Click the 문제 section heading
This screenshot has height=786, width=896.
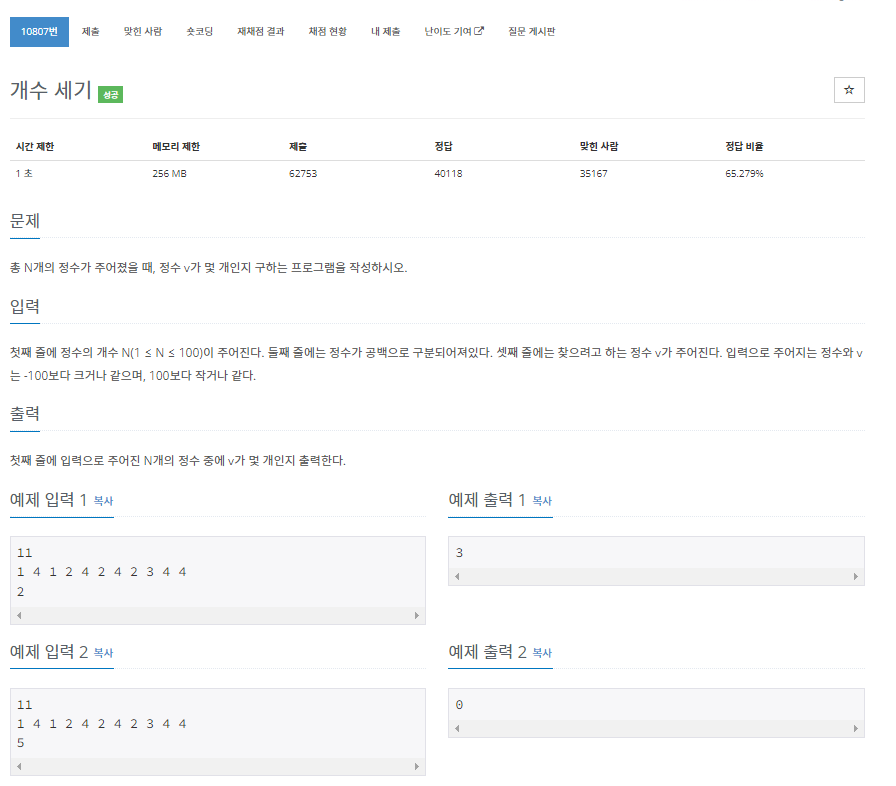pos(25,221)
